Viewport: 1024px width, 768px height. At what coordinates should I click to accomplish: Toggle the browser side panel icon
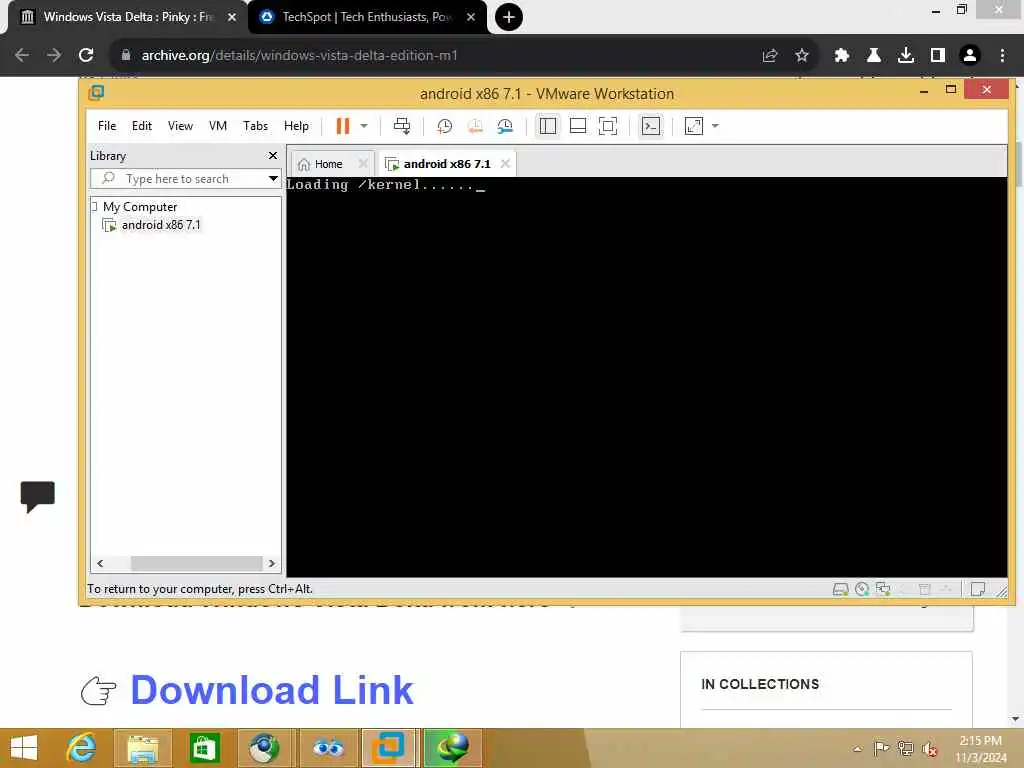pos(938,56)
